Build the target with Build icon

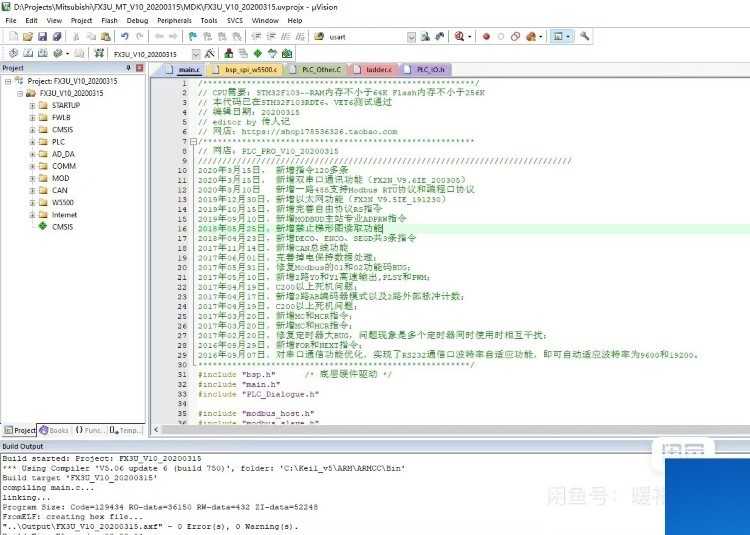28,54
